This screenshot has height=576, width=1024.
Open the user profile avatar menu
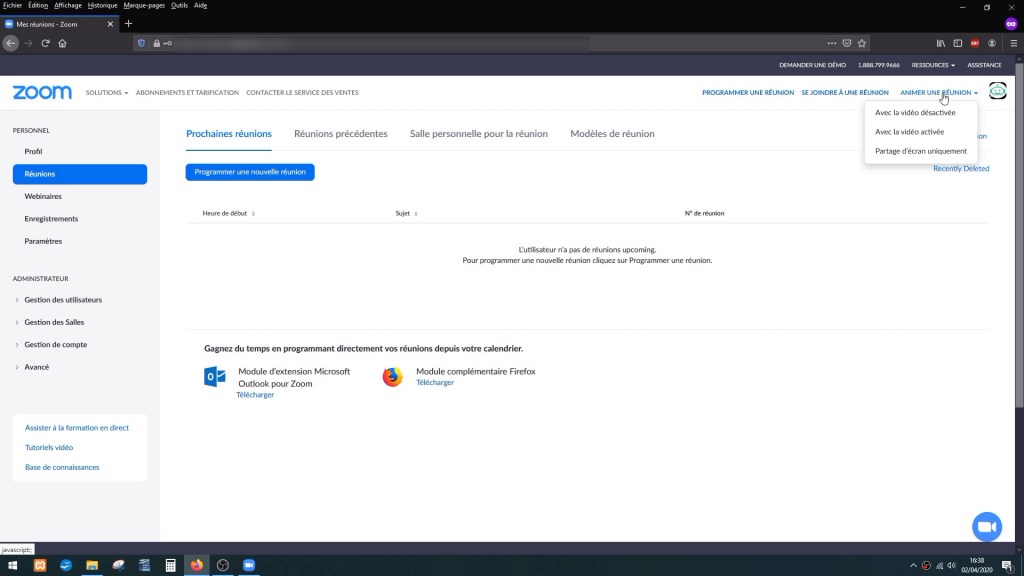[997, 91]
